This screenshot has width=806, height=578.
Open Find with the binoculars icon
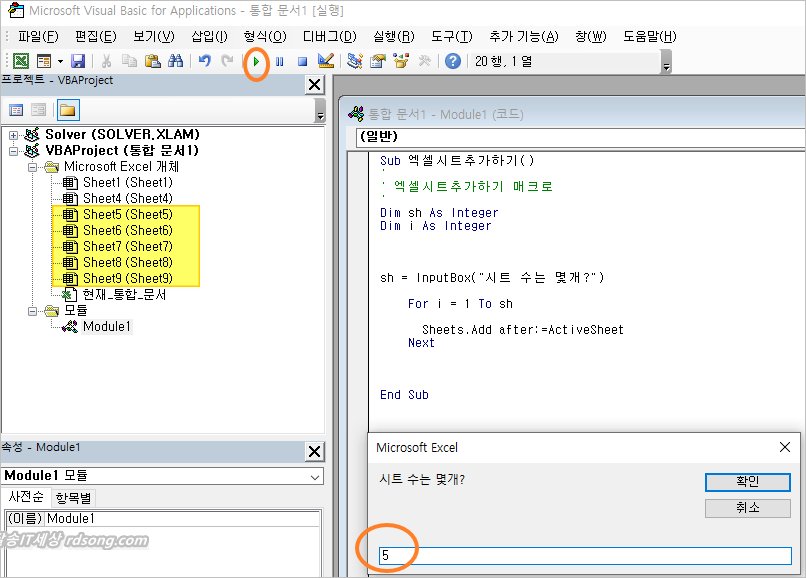point(175,62)
